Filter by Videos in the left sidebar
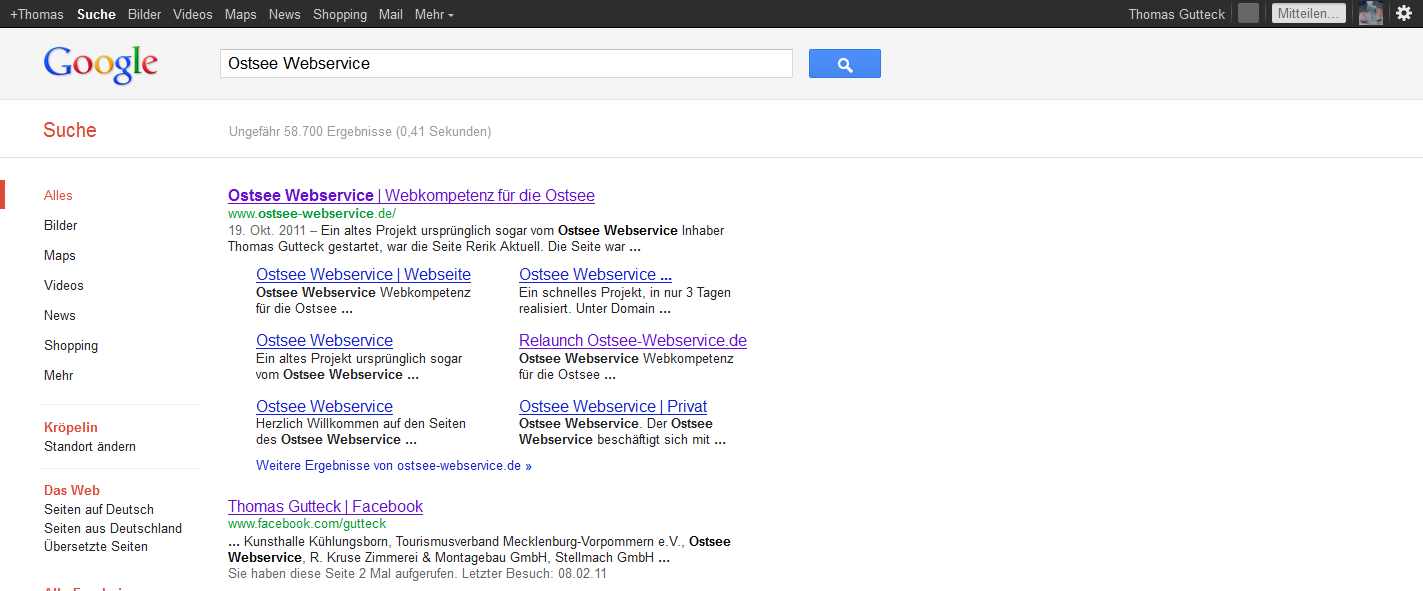 tap(64, 286)
